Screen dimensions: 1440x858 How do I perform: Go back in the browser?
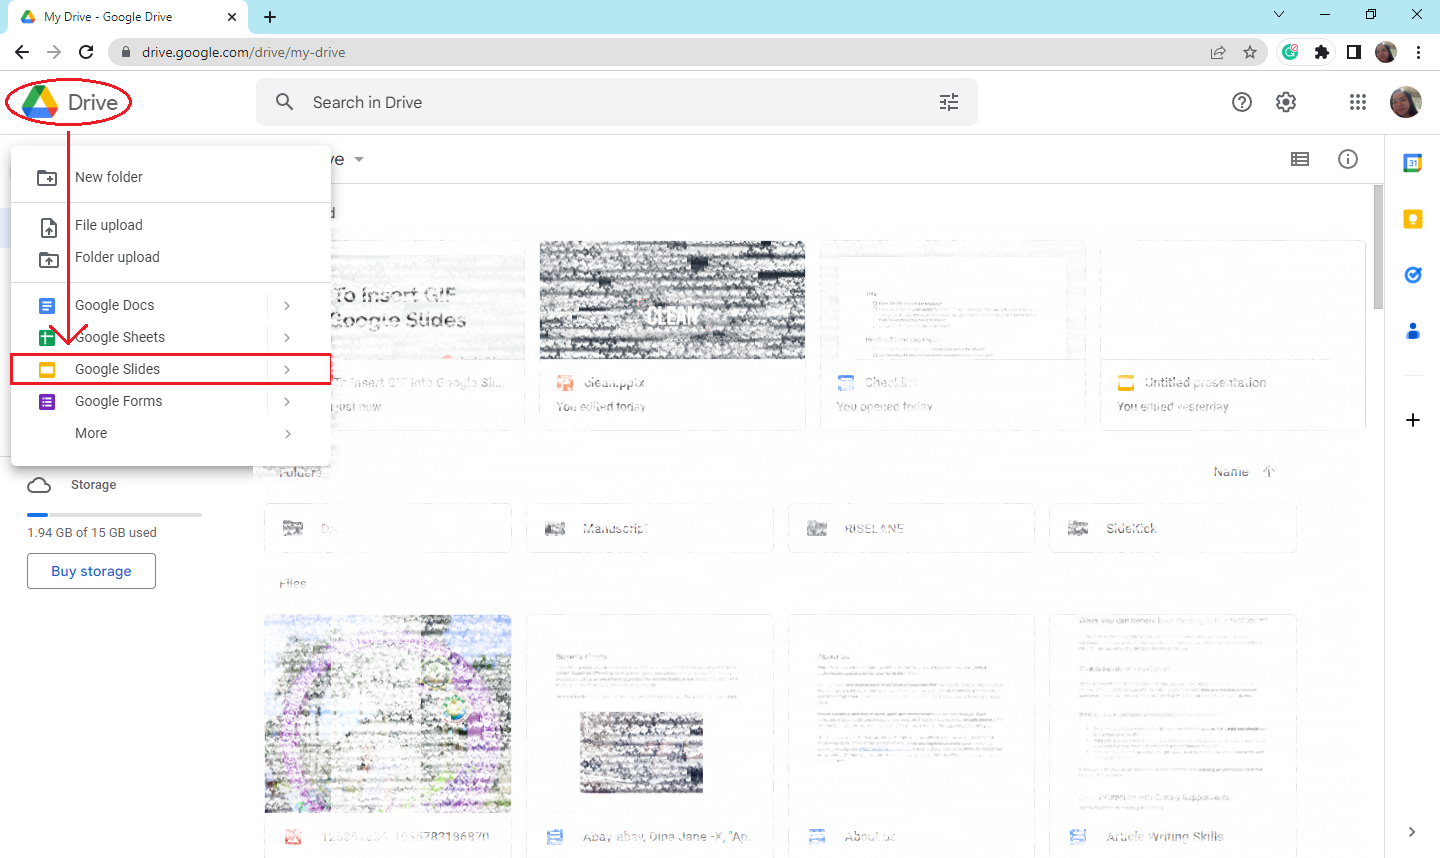coord(22,52)
